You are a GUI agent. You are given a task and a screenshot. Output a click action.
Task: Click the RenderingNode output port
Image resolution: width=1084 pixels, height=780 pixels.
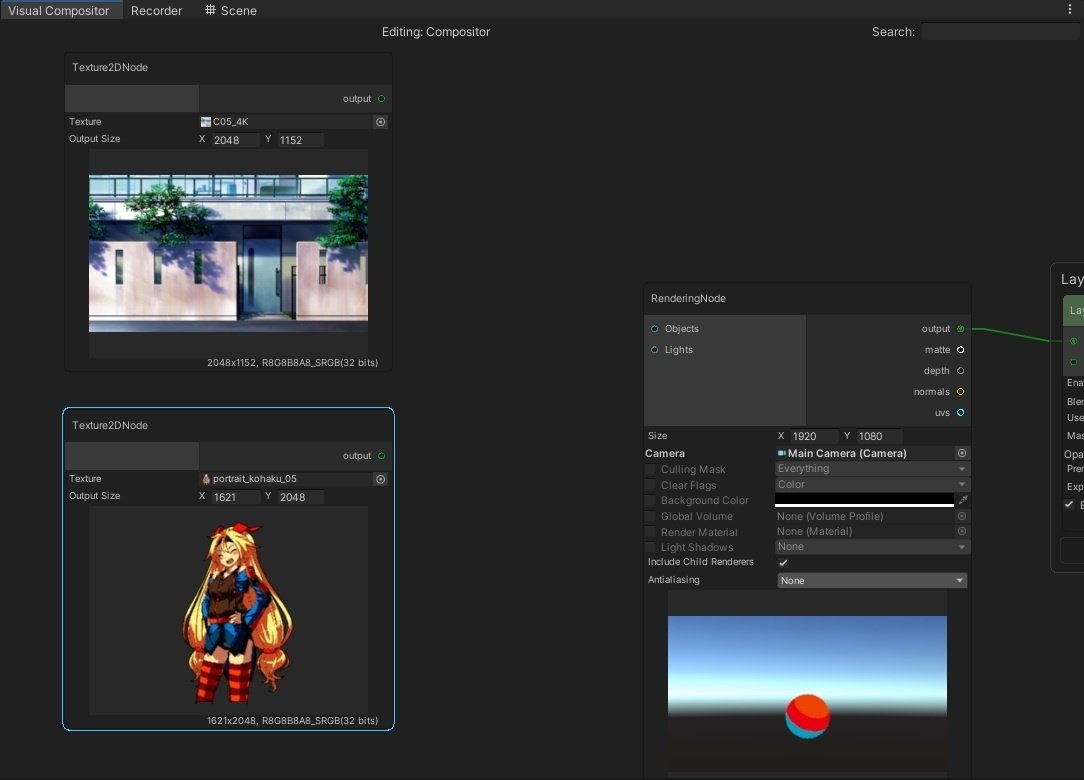[x=960, y=328]
